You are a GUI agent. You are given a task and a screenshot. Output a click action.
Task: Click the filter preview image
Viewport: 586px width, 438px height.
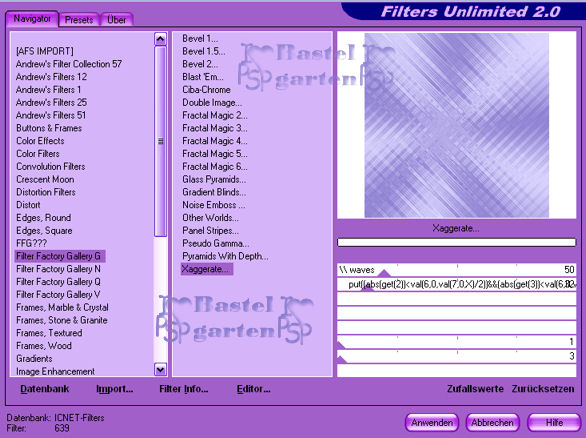pos(457,125)
